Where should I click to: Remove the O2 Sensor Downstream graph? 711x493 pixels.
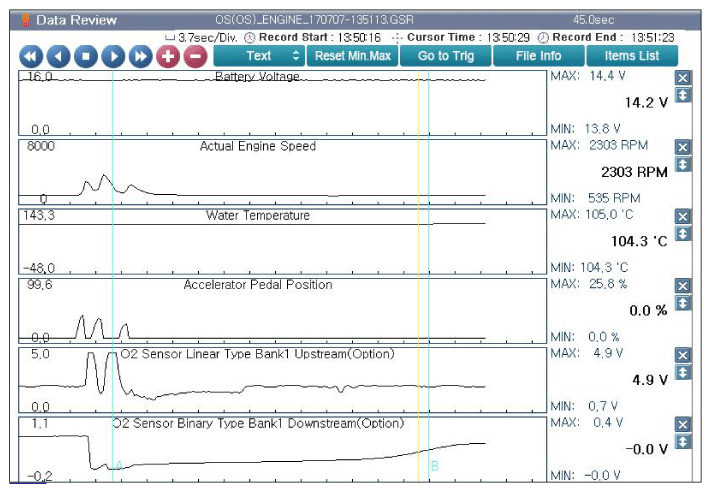point(683,425)
